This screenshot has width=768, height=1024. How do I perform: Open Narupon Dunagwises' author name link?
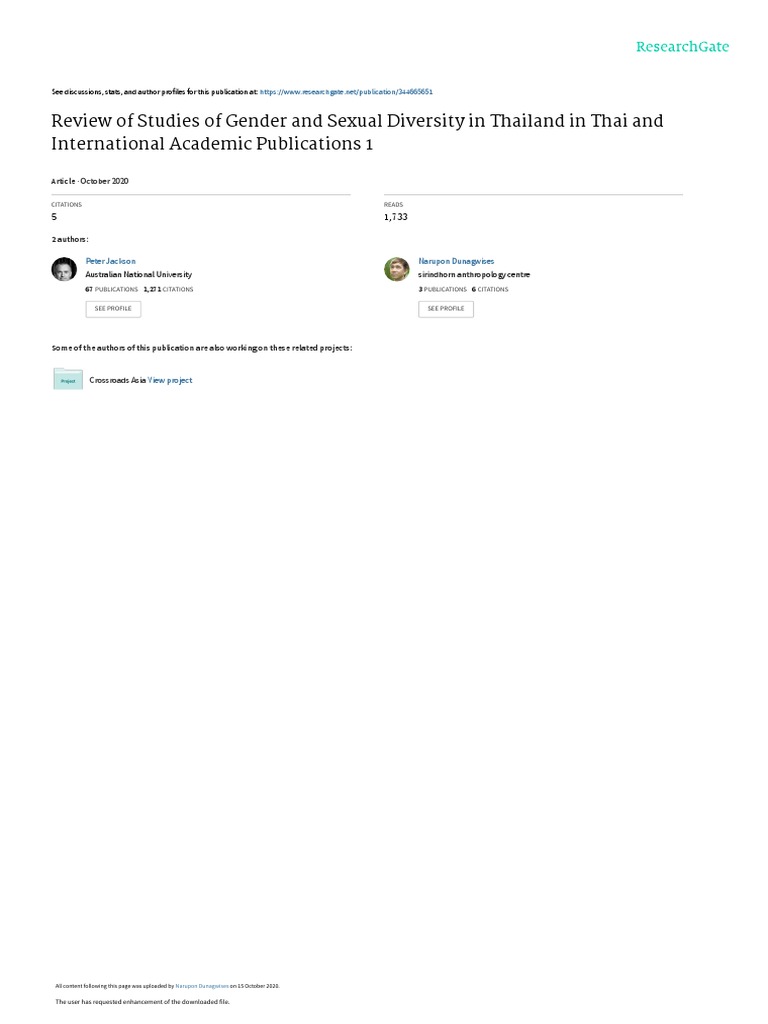[456, 261]
